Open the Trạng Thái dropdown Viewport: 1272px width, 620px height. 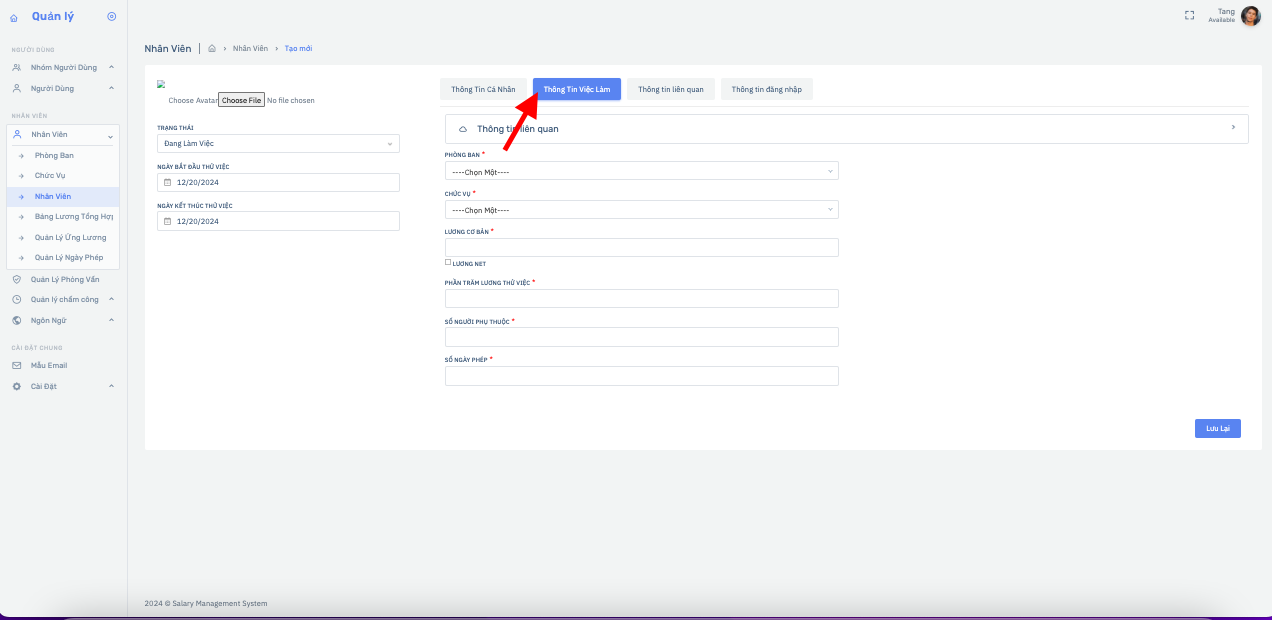(278, 144)
